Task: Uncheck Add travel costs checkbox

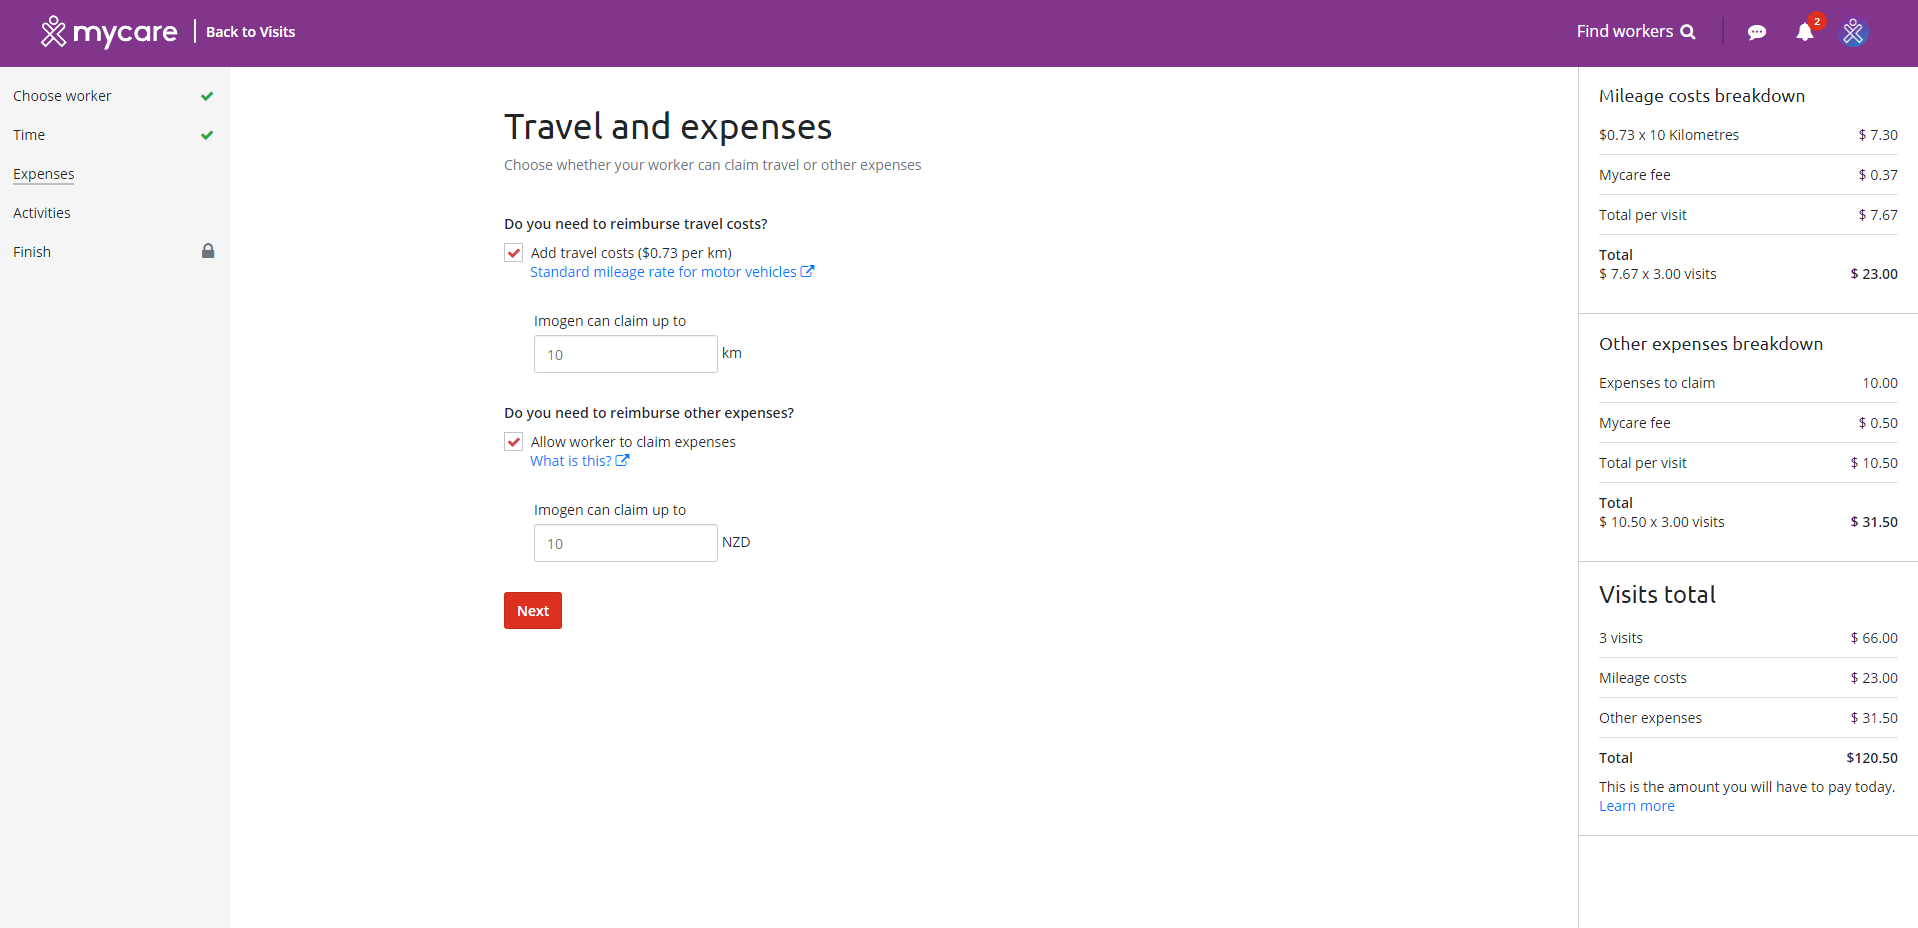Action: click(514, 253)
